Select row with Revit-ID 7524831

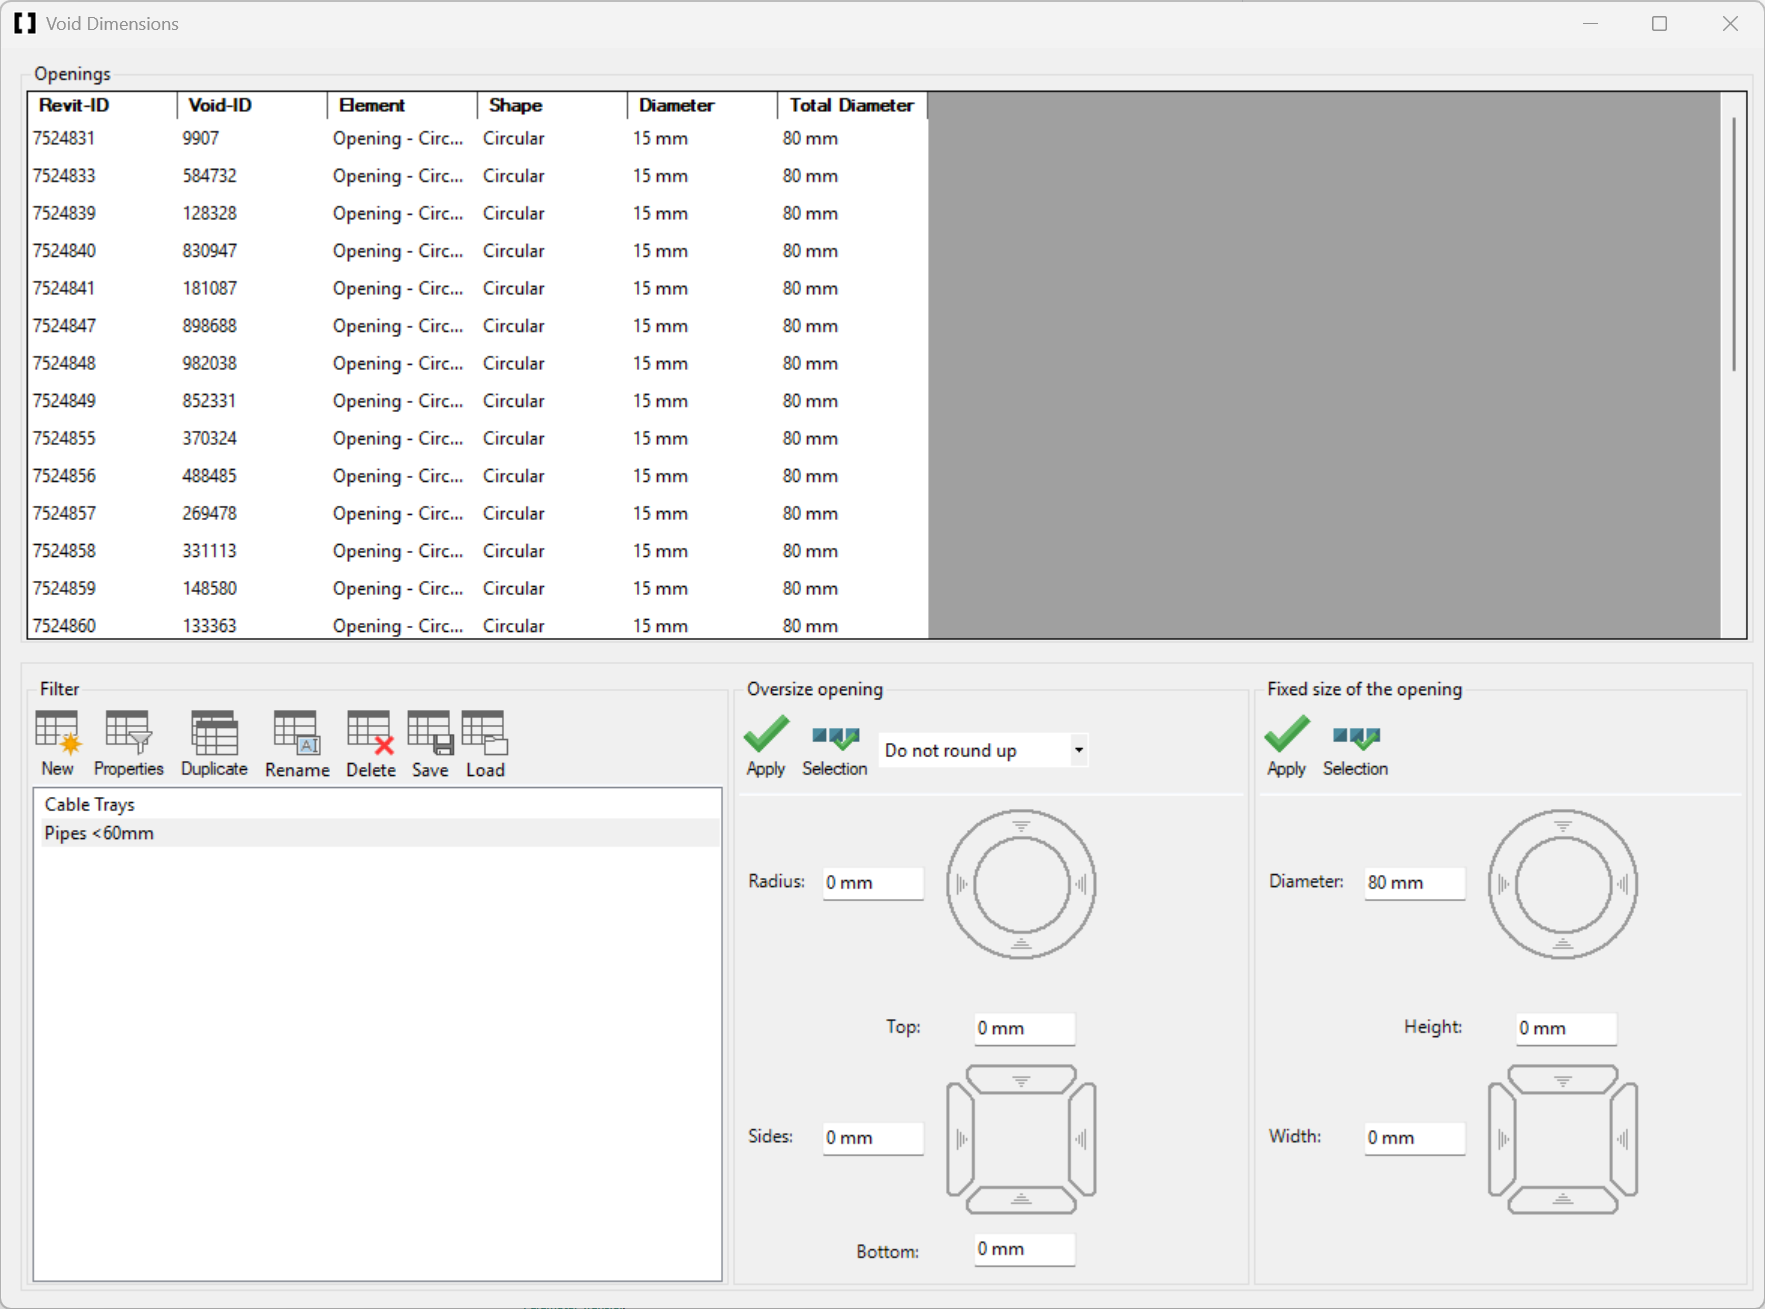pyautogui.click(x=478, y=138)
